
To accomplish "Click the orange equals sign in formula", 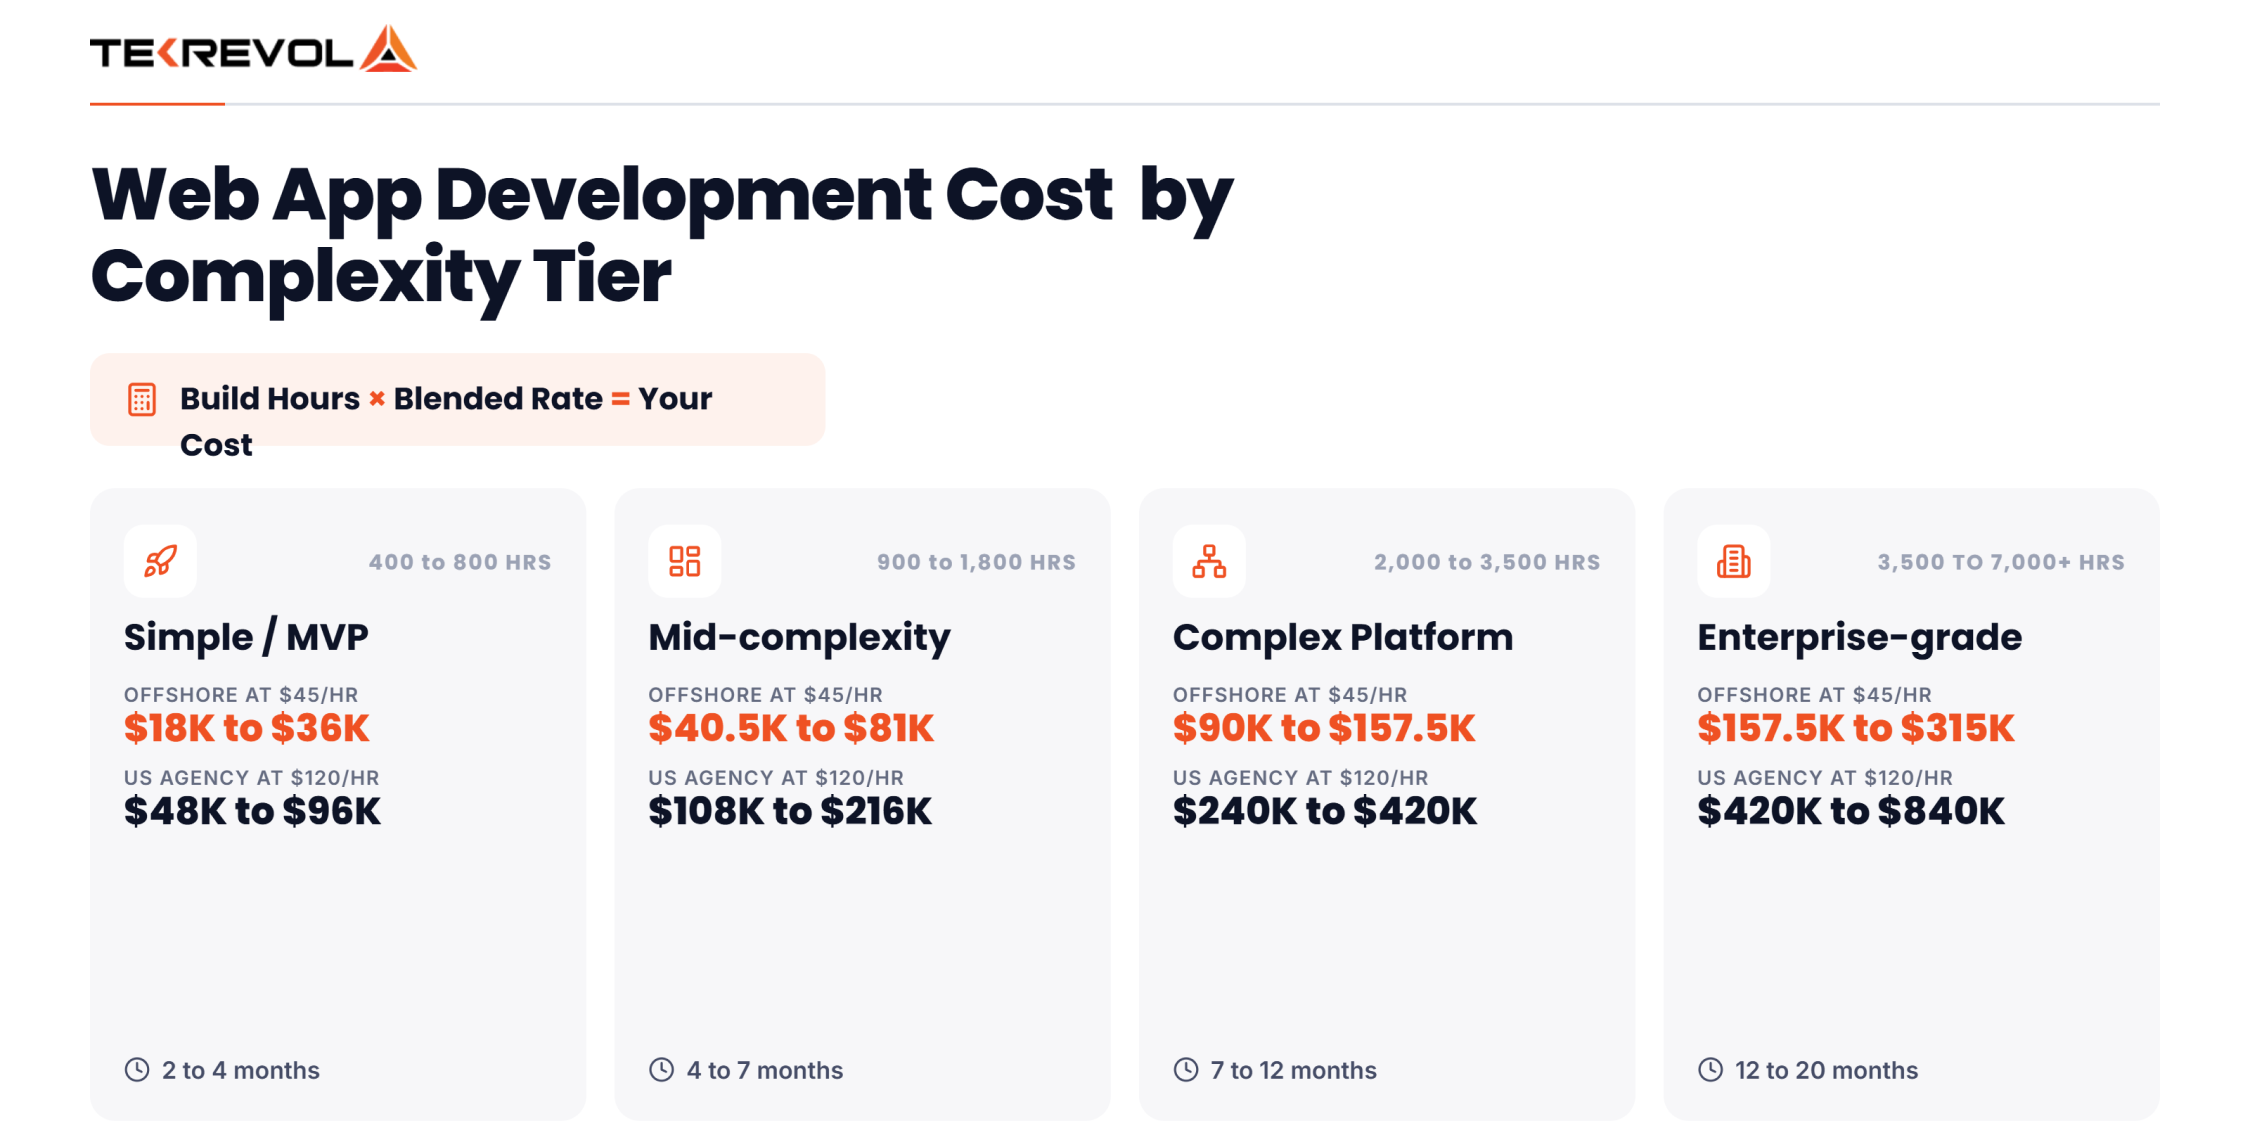I will pos(621,399).
